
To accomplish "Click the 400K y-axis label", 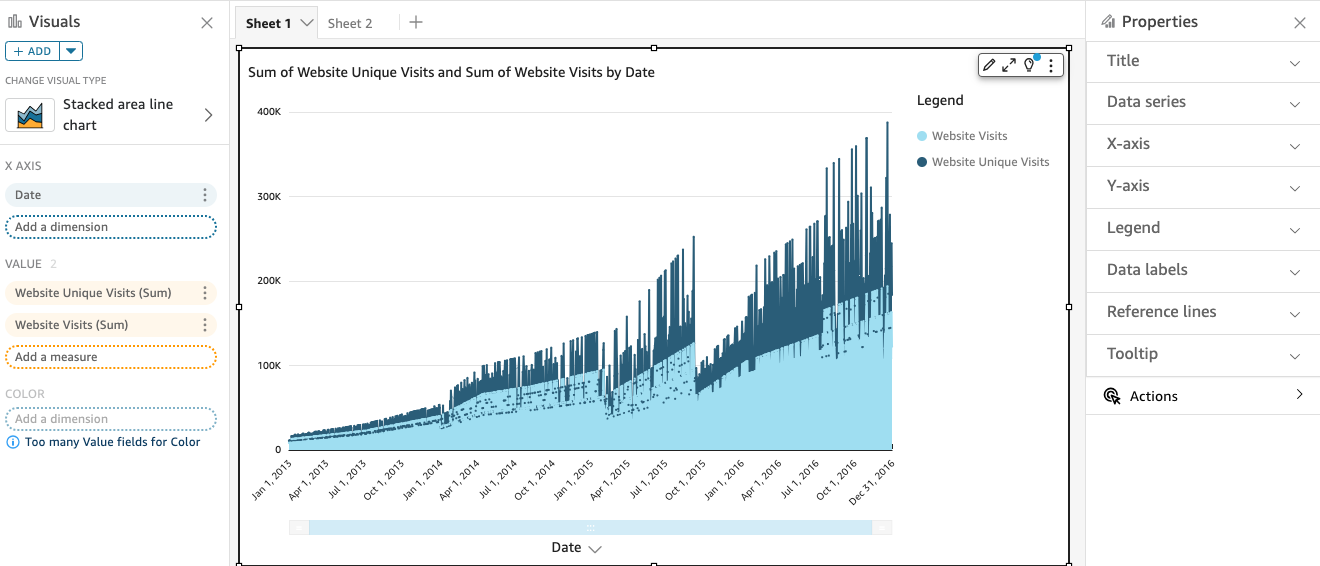I will (x=268, y=112).
